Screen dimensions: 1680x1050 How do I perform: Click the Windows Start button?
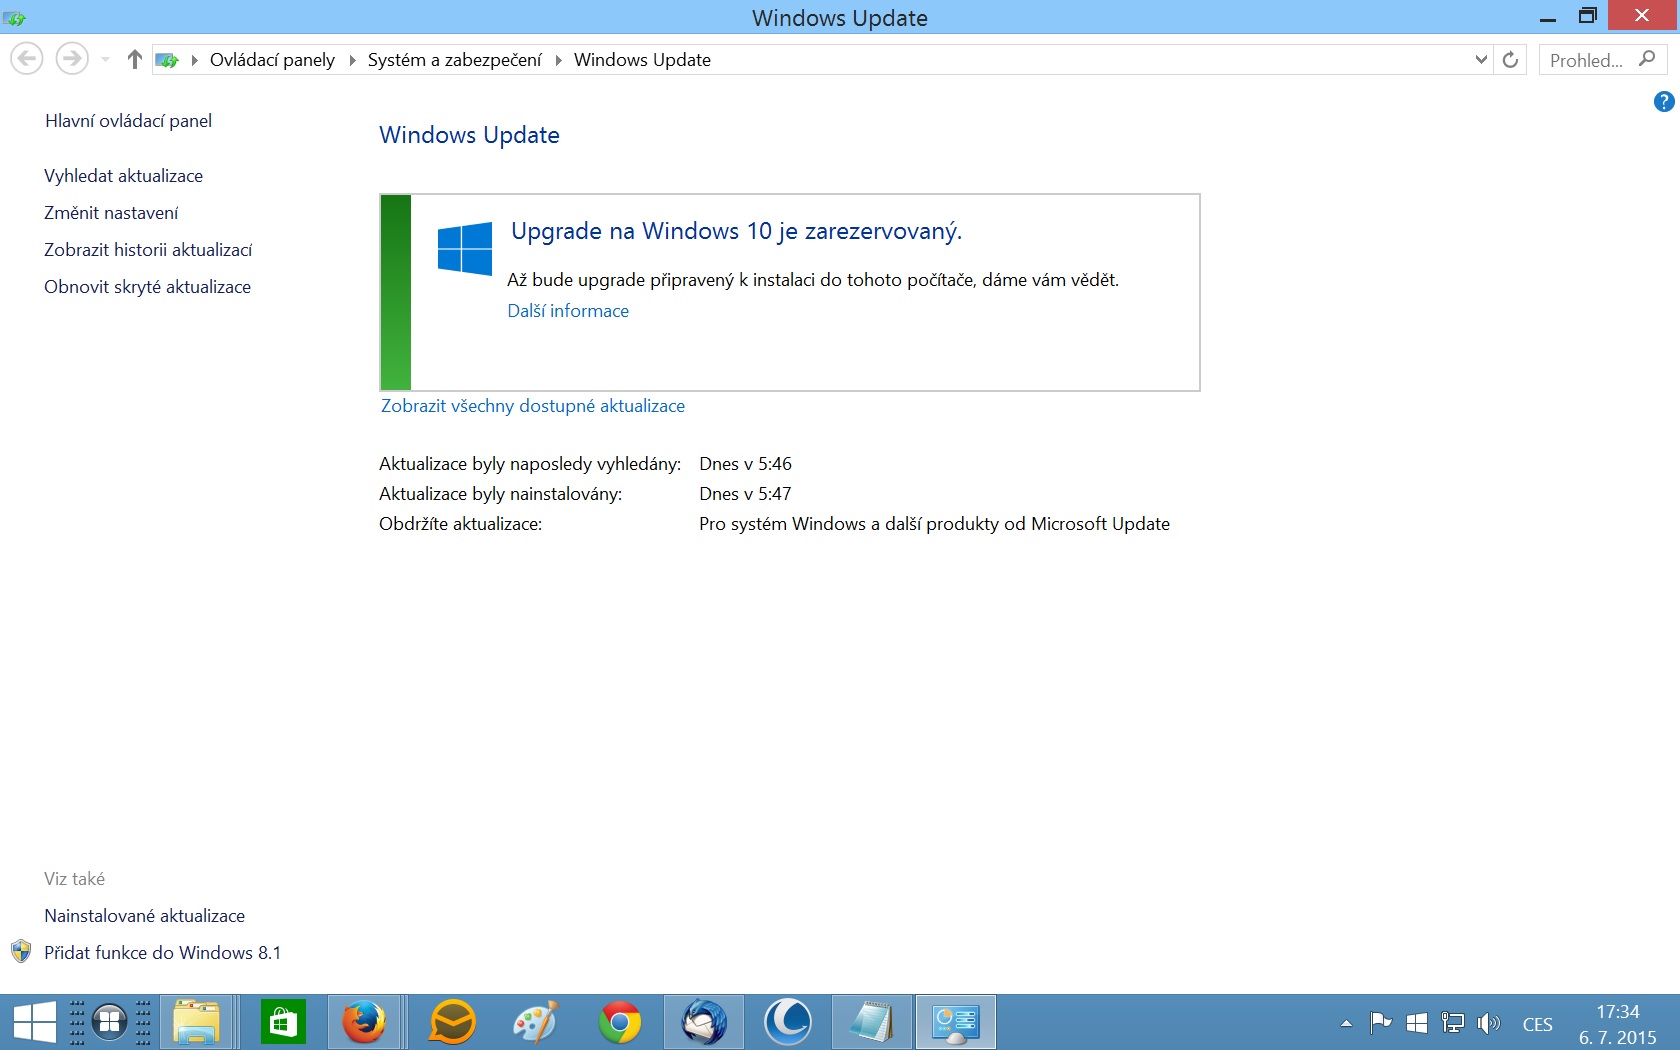[34, 1022]
